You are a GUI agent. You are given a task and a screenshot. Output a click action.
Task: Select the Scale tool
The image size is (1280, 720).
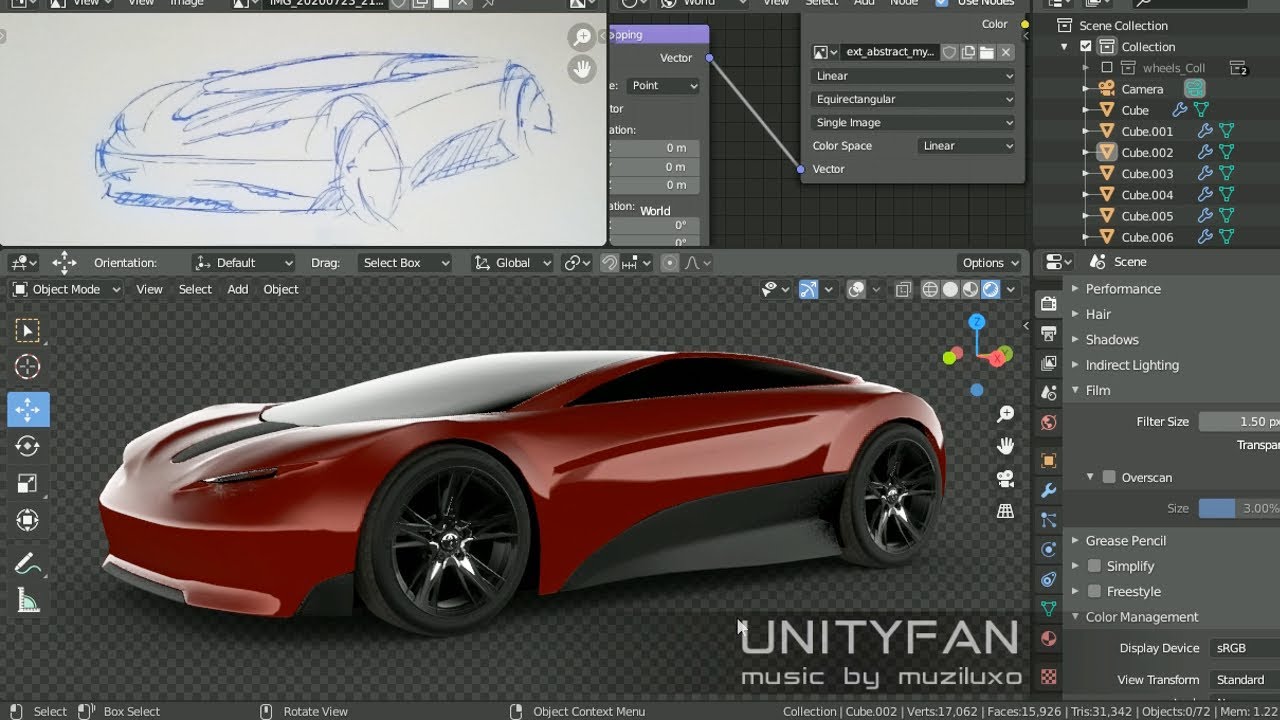[28, 484]
